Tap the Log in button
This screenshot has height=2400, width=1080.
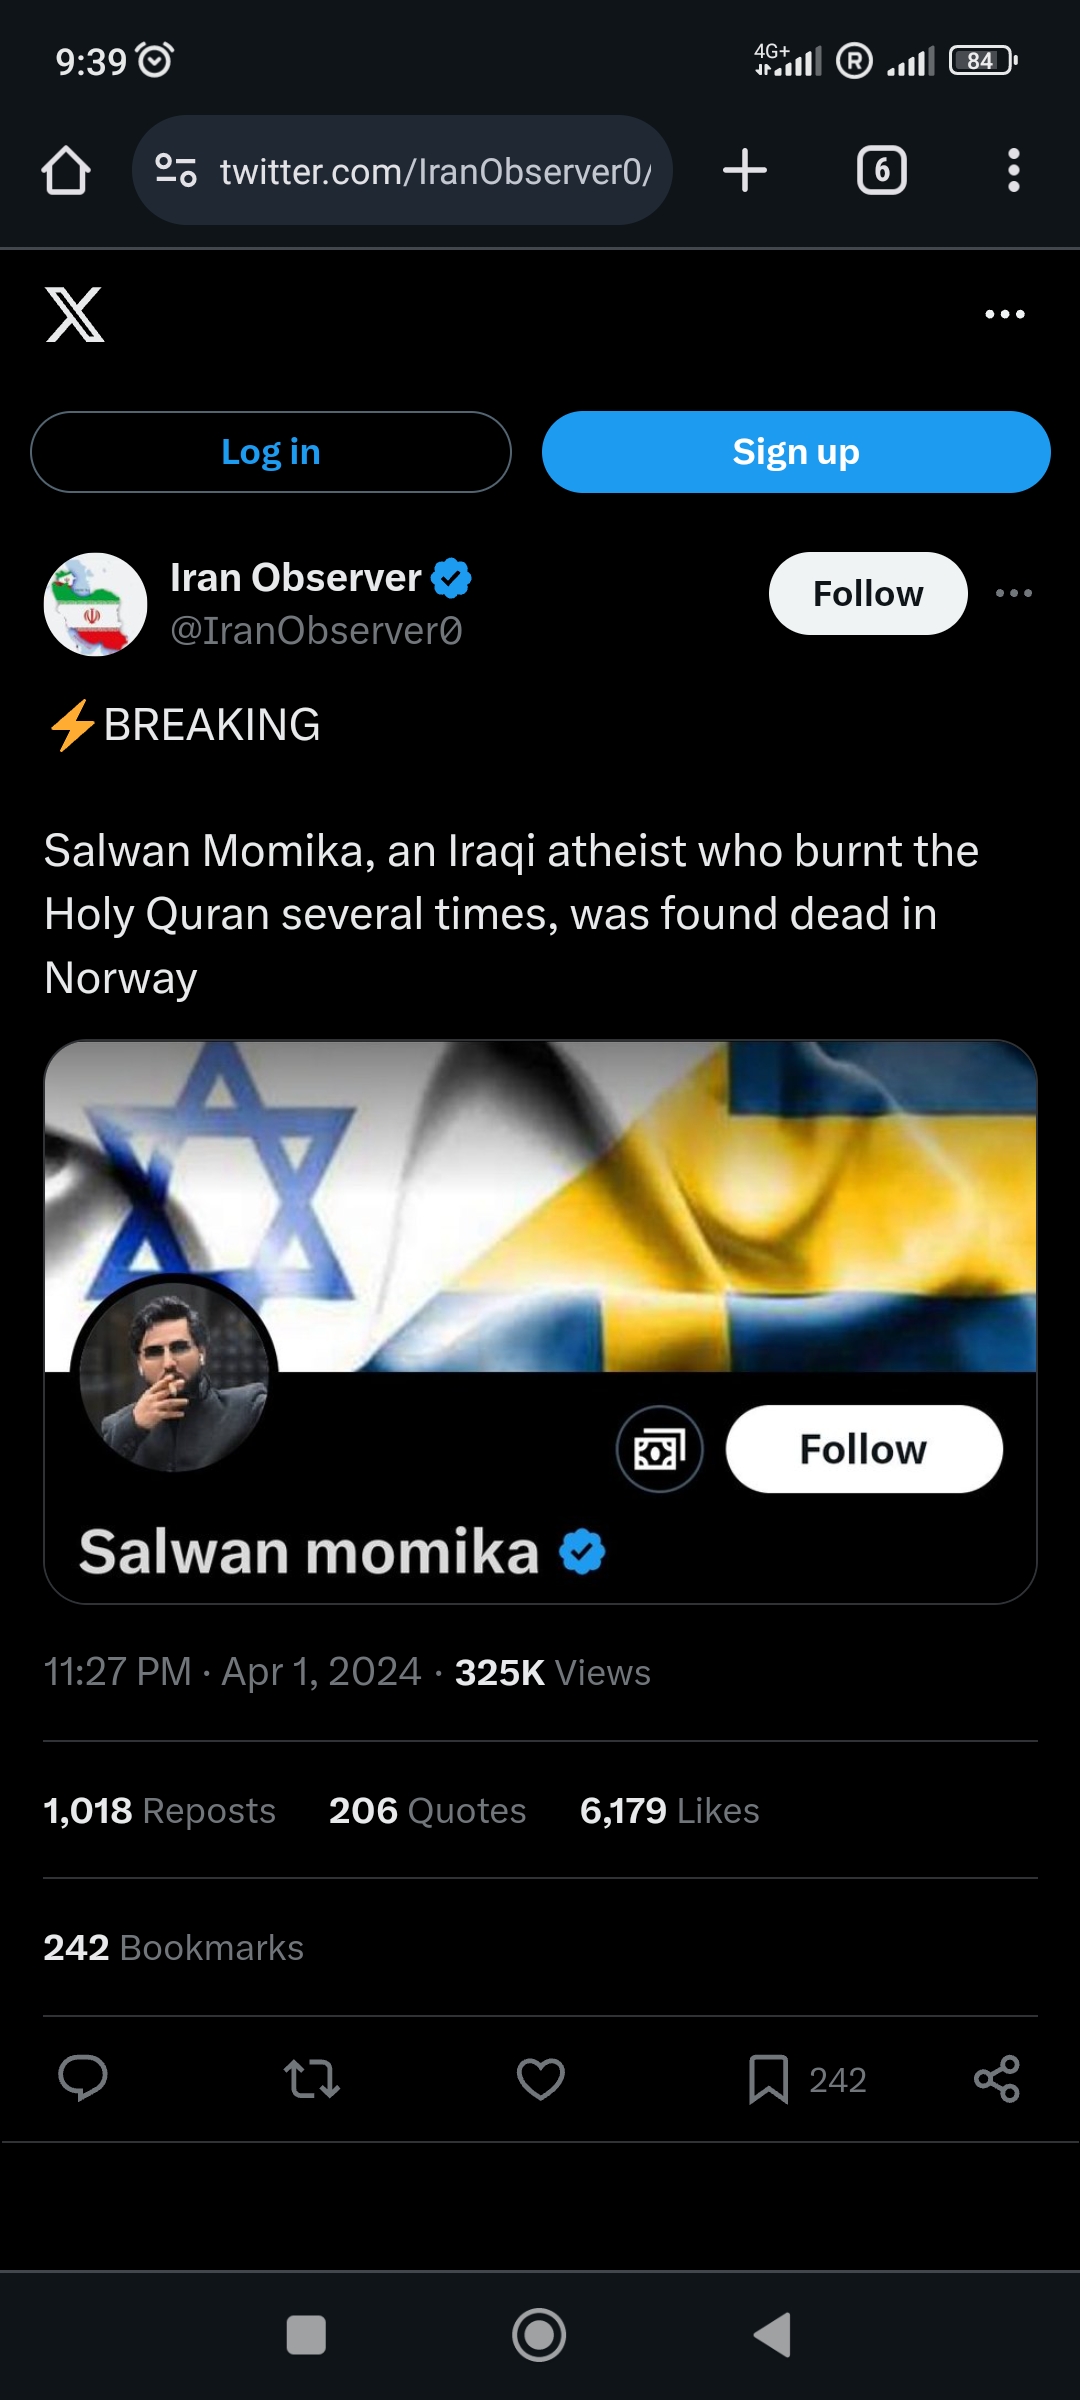[271, 452]
